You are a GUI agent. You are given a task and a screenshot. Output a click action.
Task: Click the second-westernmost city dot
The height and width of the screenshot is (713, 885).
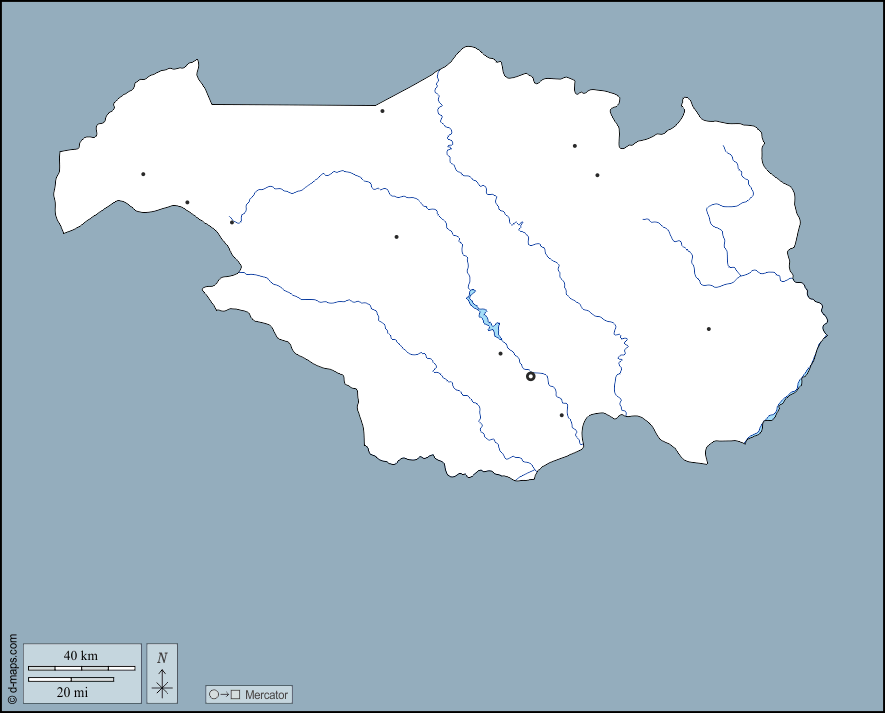click(x=187, y=202)
